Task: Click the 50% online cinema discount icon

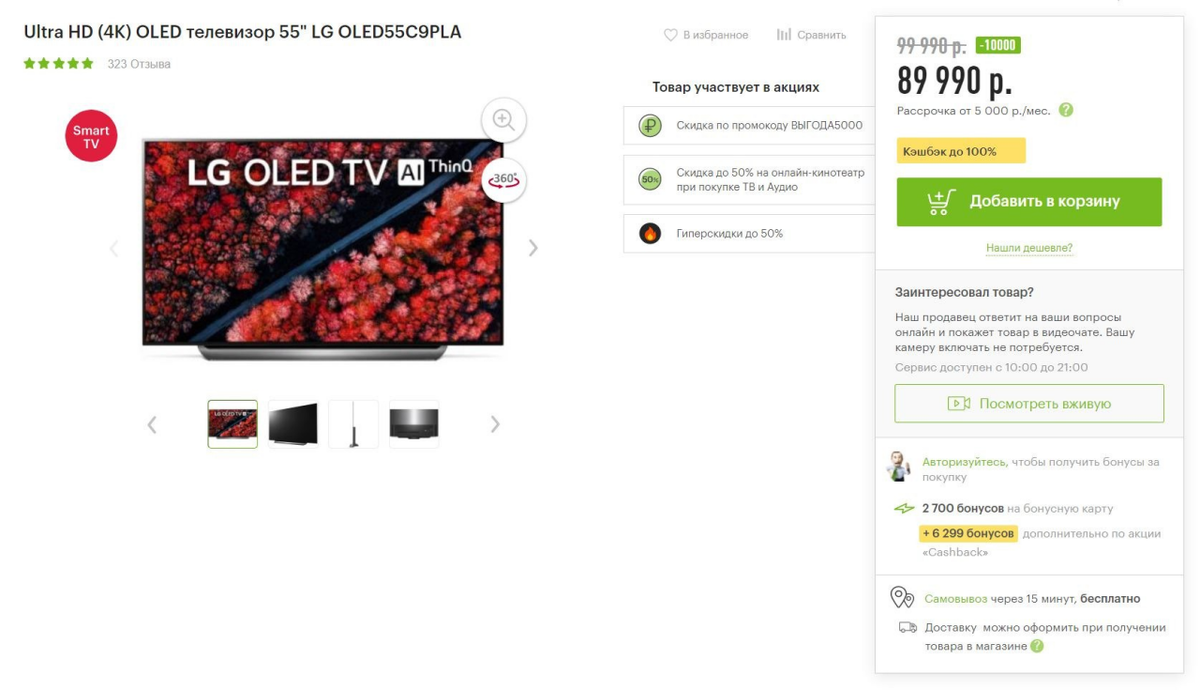Action: (650, 180)
